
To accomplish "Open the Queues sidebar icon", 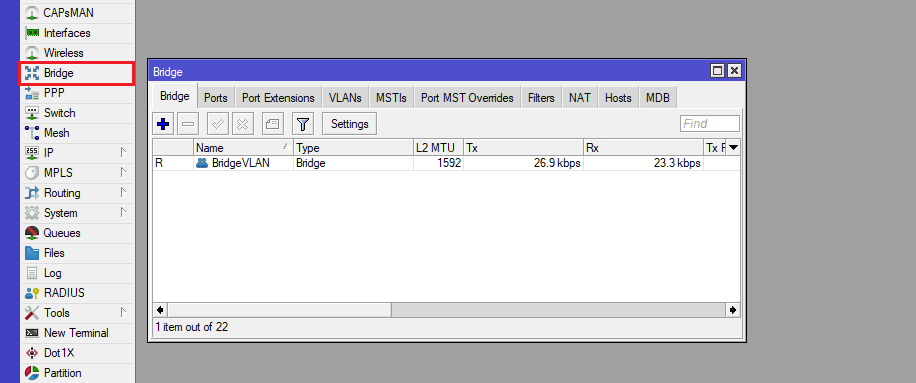I will click(32, 233).
